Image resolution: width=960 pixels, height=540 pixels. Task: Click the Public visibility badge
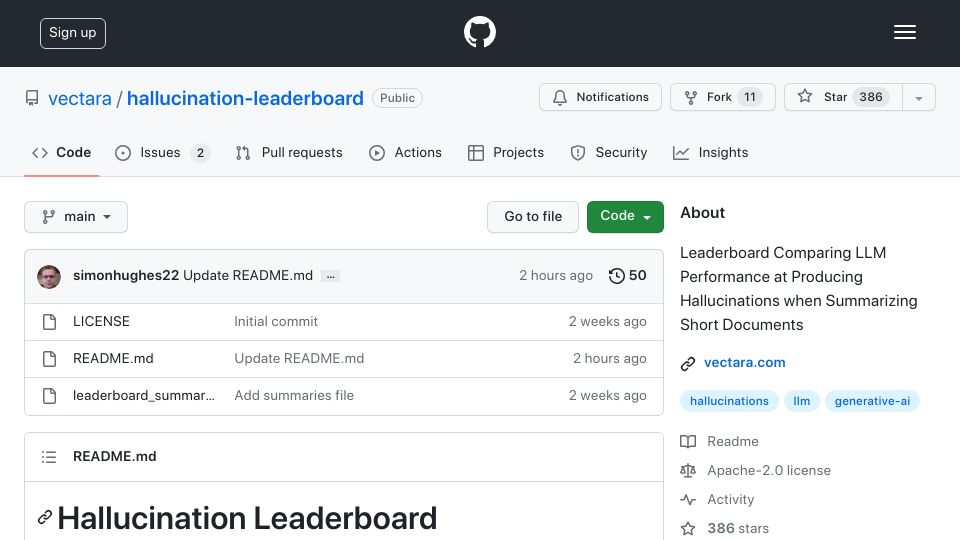(397, 98)
